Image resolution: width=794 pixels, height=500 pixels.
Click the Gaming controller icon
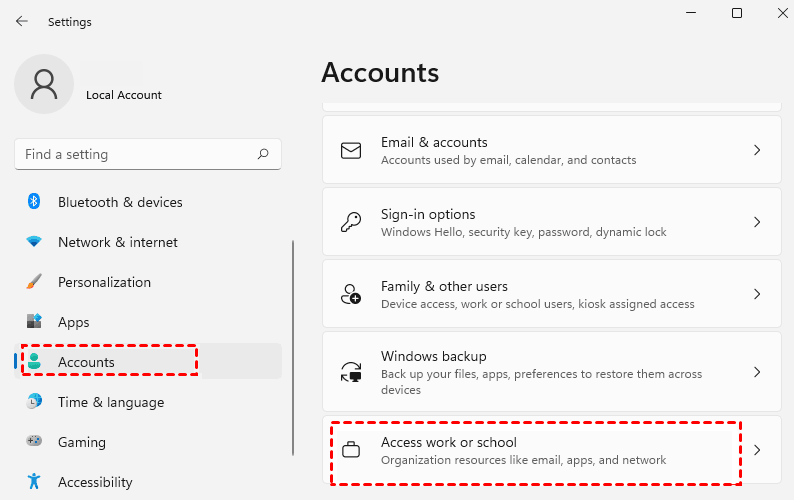tap(34, 442)
